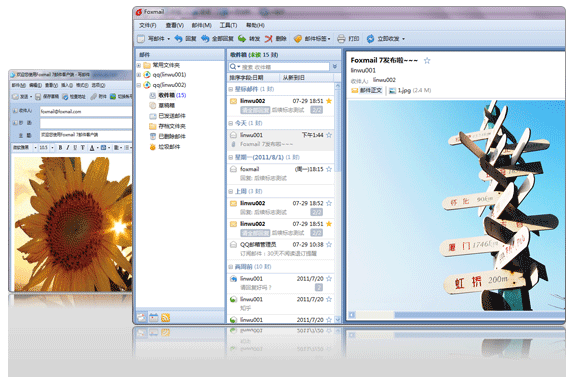Open the RSS feed icon at sidebar bottom

(x=166, y=318)
